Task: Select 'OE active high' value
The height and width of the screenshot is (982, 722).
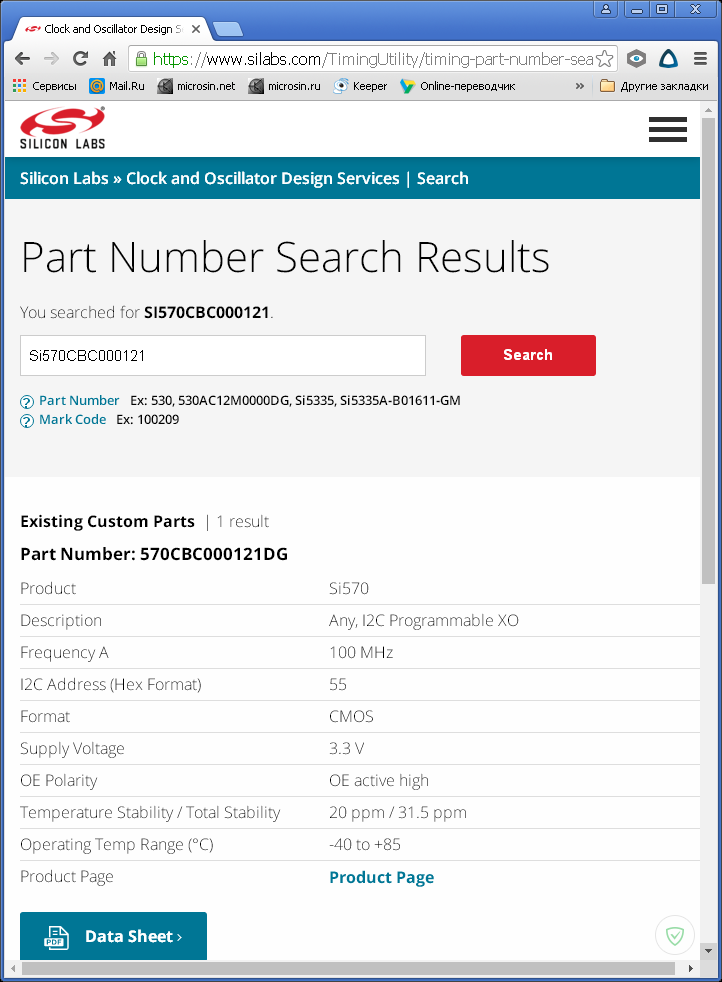Action: pyautogui.click(x=379, y=780)
